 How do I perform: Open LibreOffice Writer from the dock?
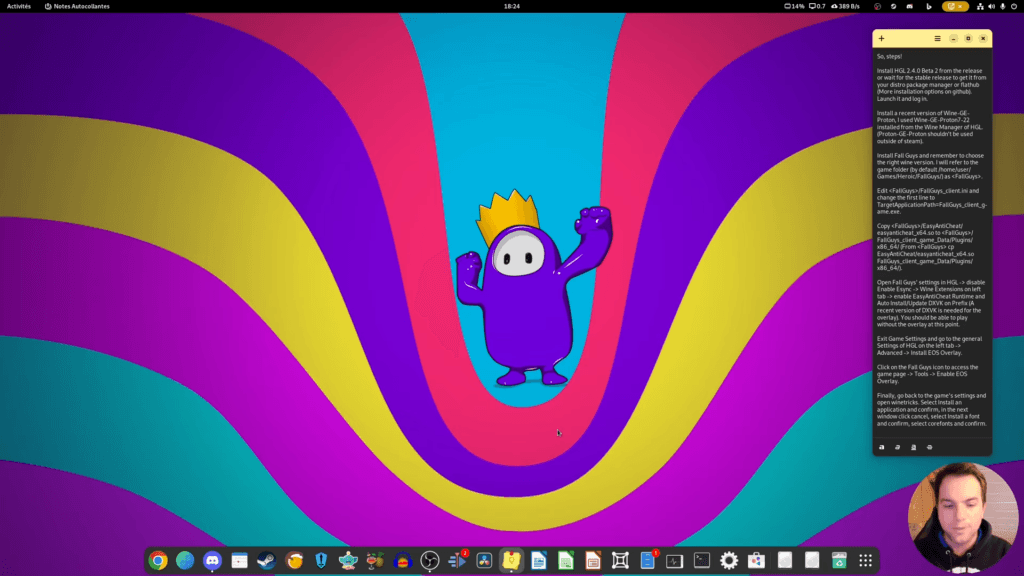[539, 560]
